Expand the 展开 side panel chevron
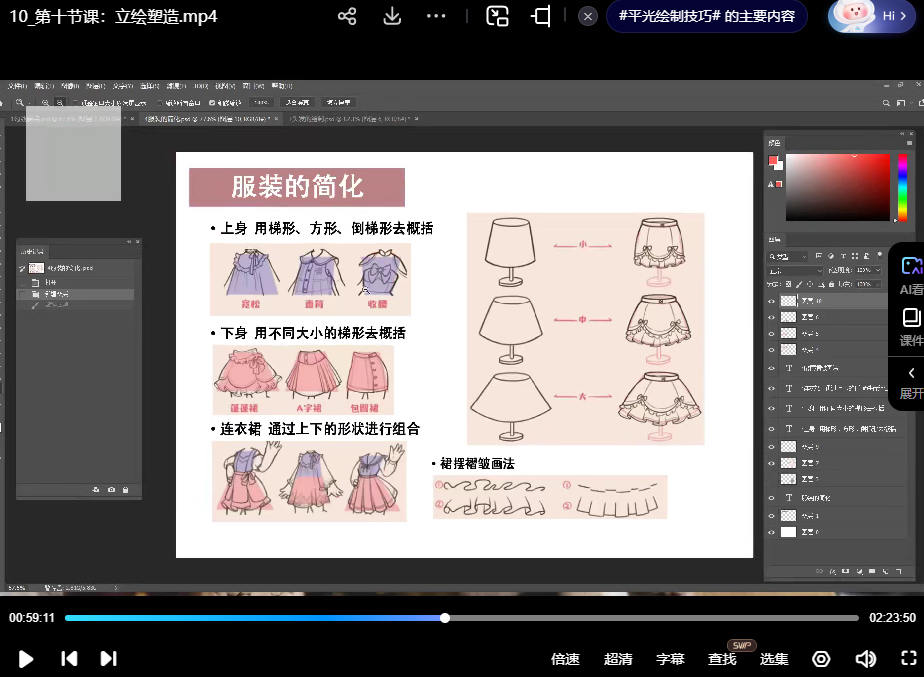 pos(911,373)
